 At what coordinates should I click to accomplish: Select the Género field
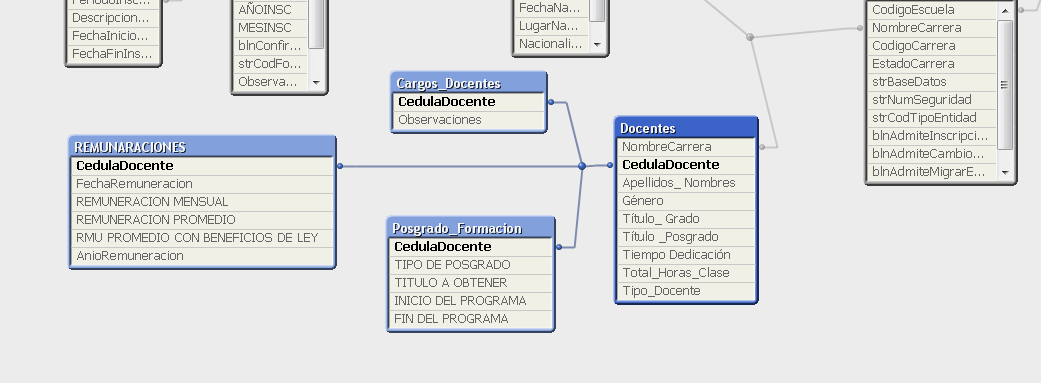pos(686,200)
